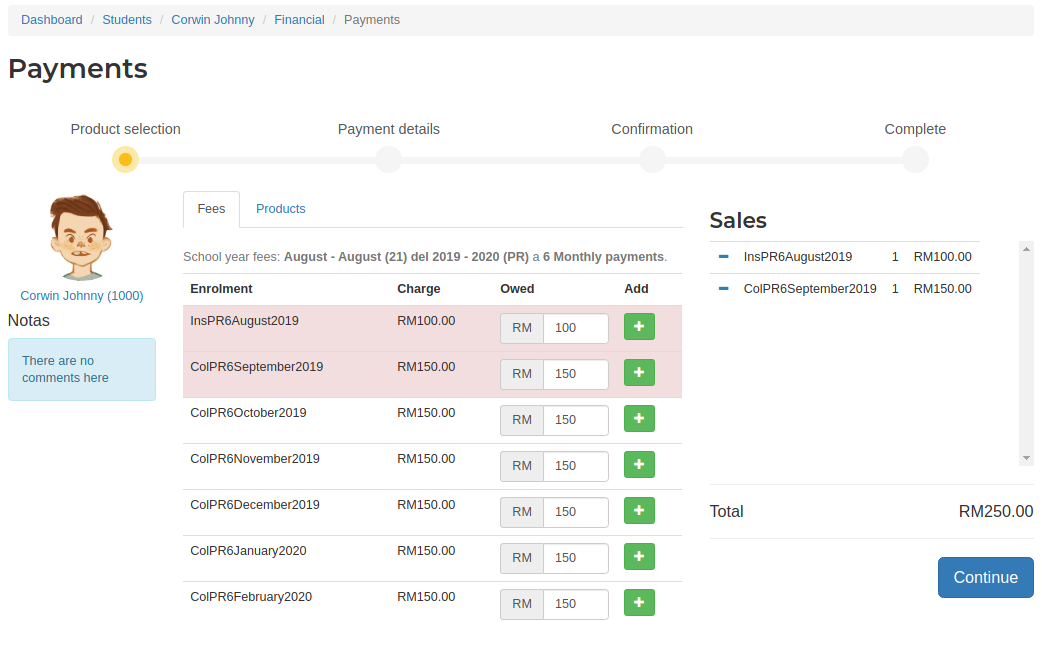The width and height of the screenshot is (1042, 663).
Task: Click plus icon on InsPR6August2019 row
Action: (639, 327)
